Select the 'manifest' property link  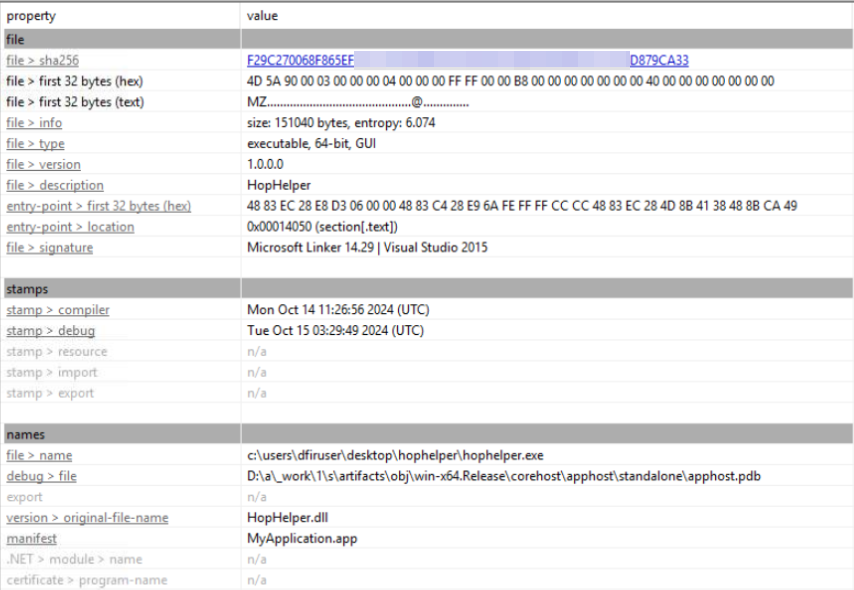click(31, 539)
